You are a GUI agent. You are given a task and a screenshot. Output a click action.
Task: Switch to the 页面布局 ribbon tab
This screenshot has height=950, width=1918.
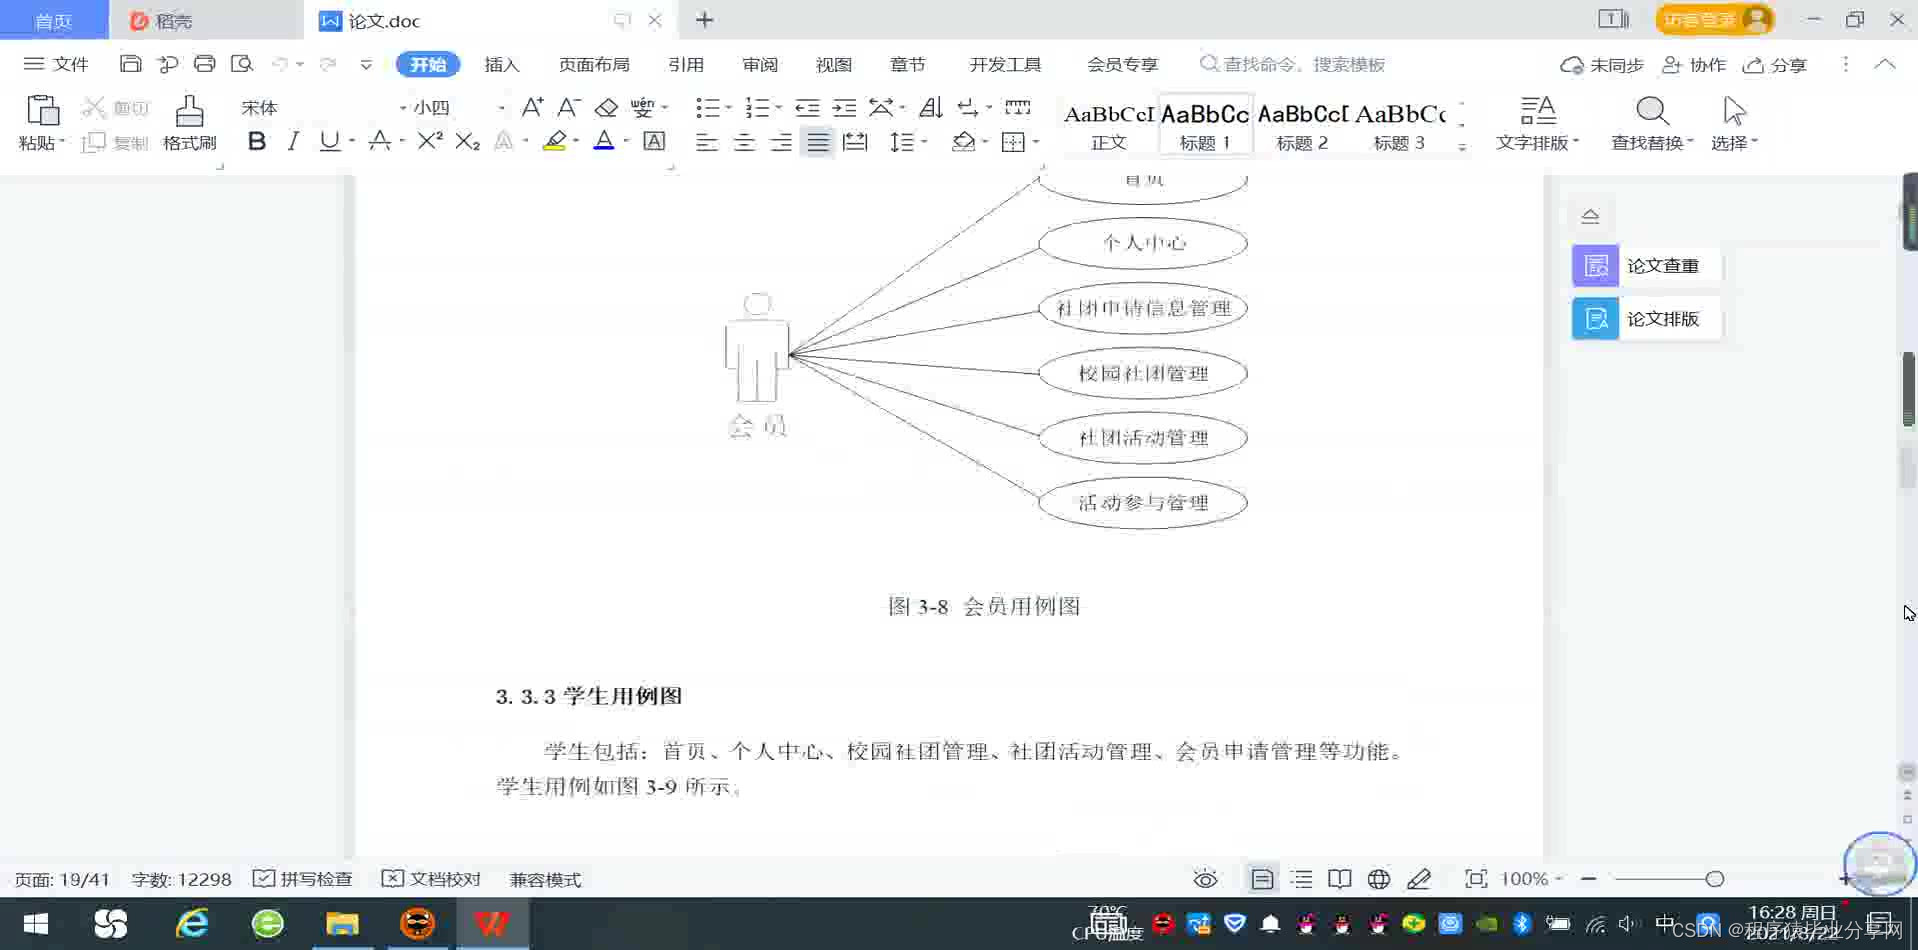(x=594, y=65)
